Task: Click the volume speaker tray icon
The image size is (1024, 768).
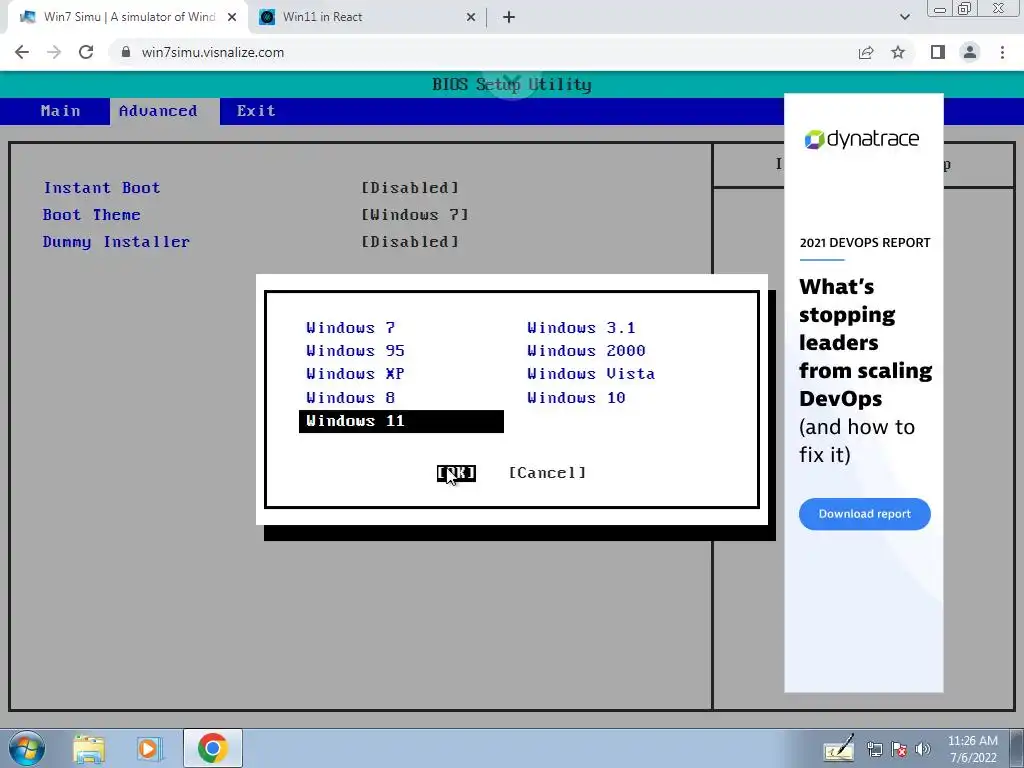Action: pyautogui.click(x=923, y=749)
